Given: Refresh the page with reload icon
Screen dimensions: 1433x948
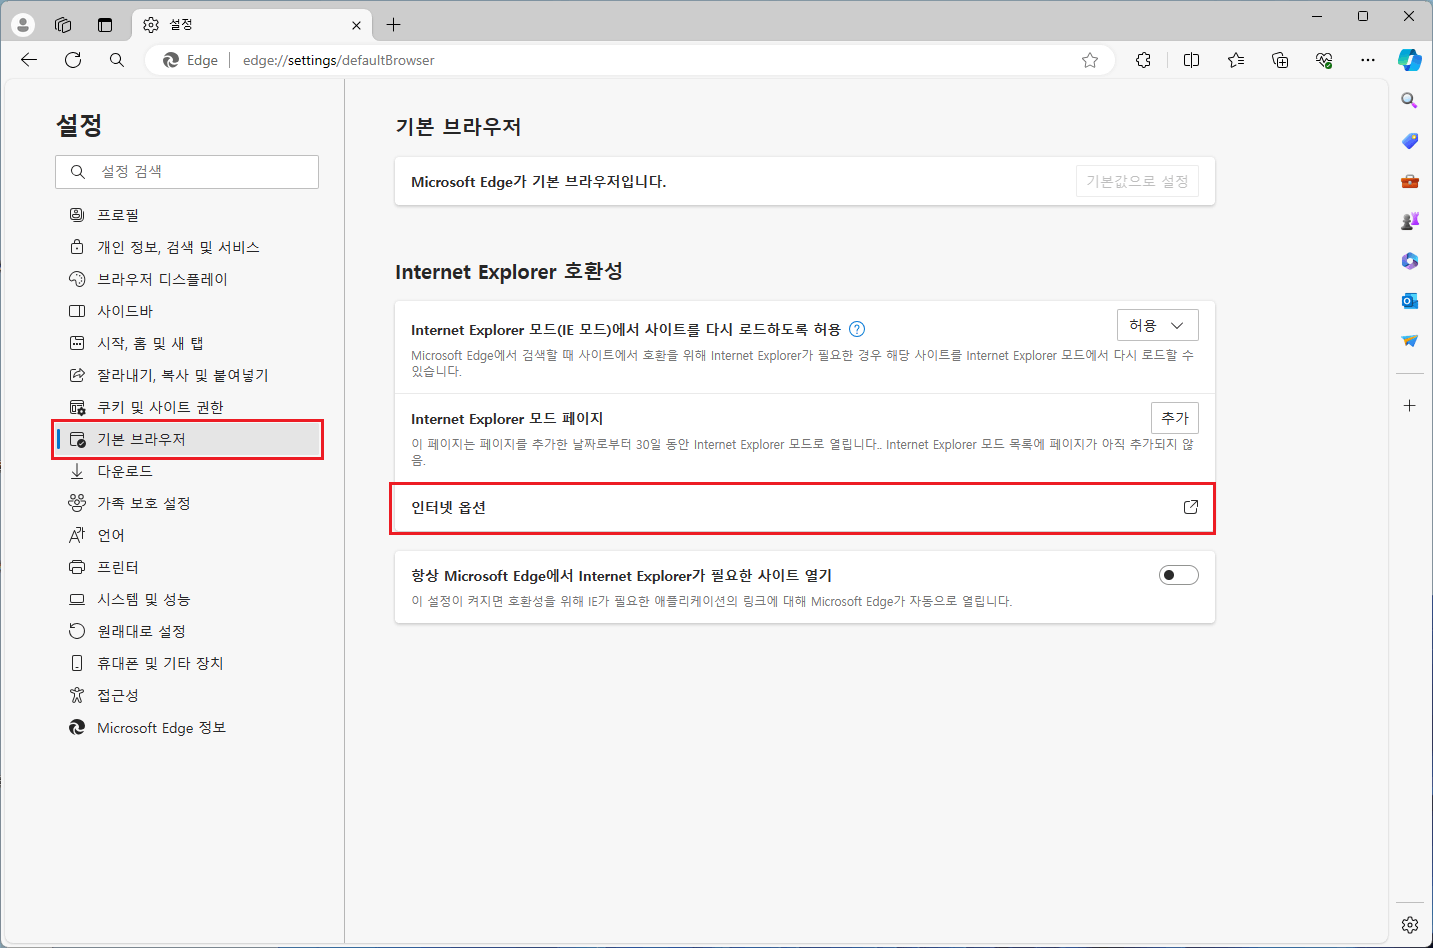Looking at the screenshot, I should 73,60.
